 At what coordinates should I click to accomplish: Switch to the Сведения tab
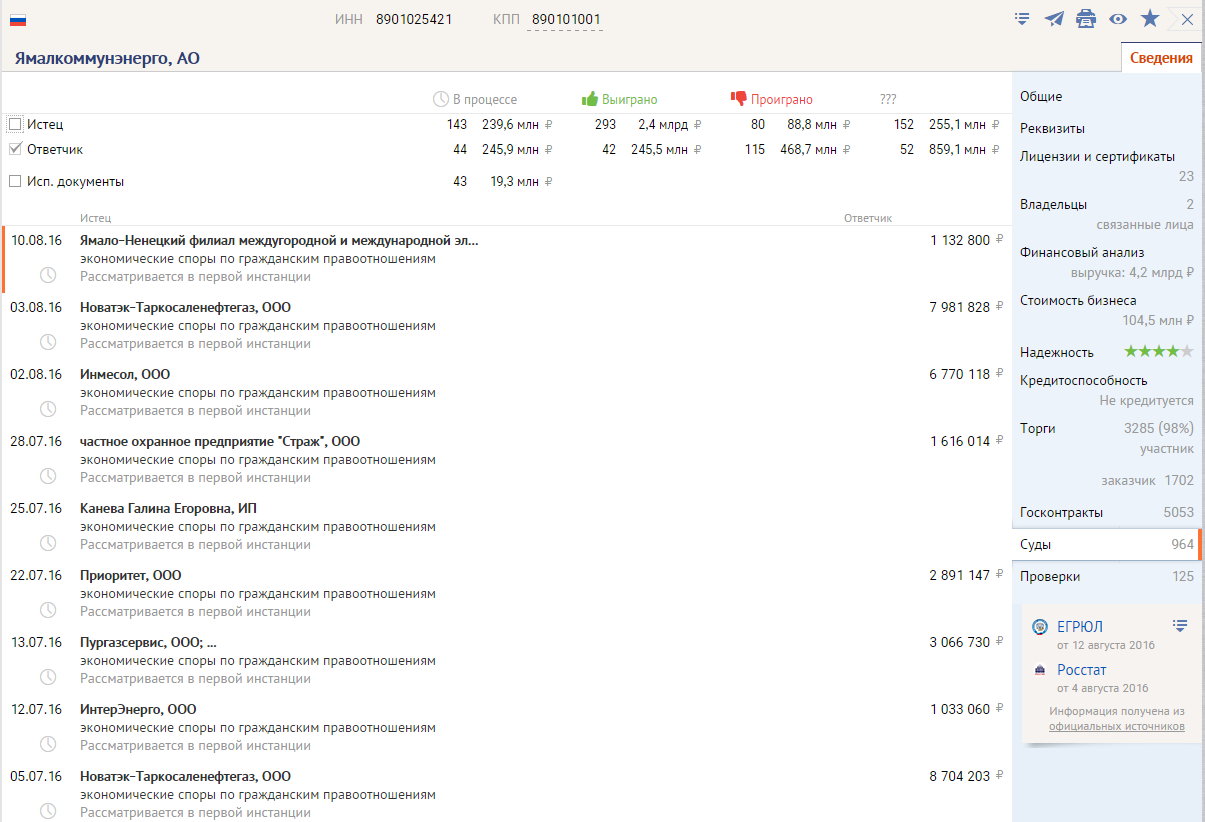coord(1161,58)
